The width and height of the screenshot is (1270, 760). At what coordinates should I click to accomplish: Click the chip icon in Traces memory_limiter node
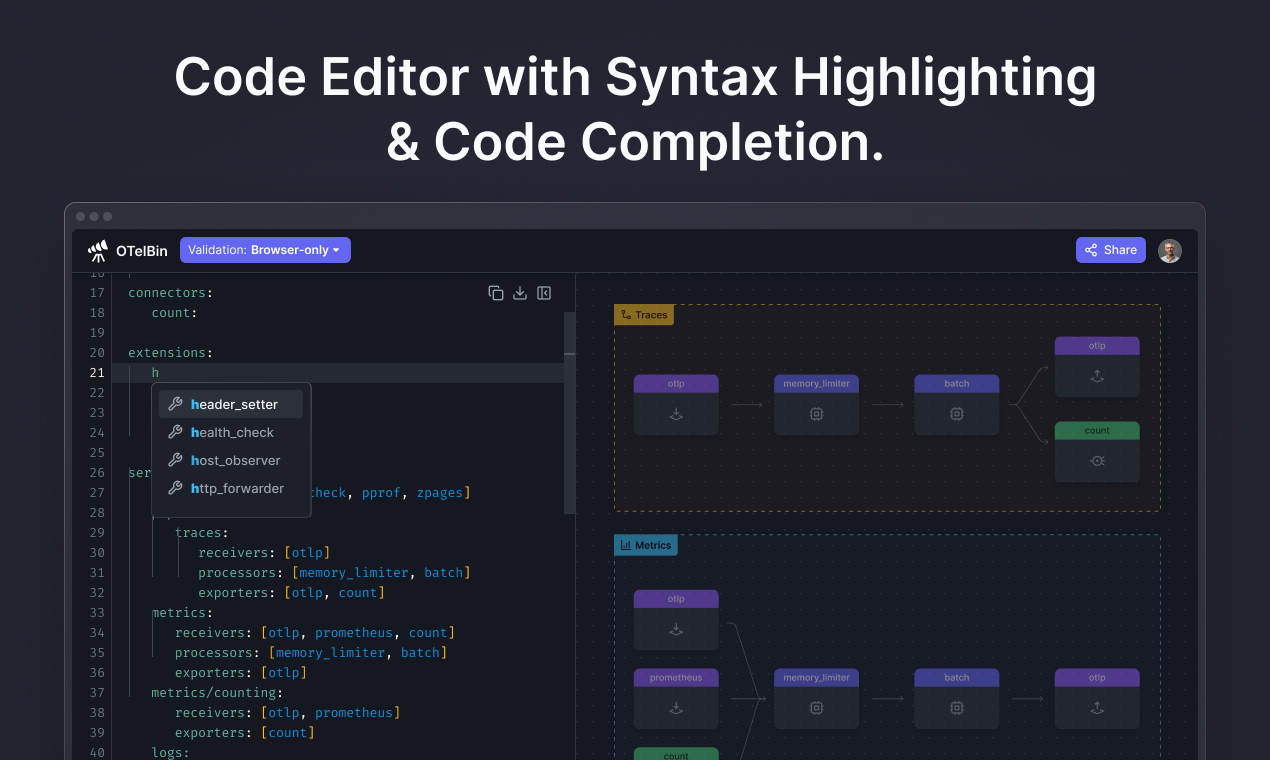point(816,414)
